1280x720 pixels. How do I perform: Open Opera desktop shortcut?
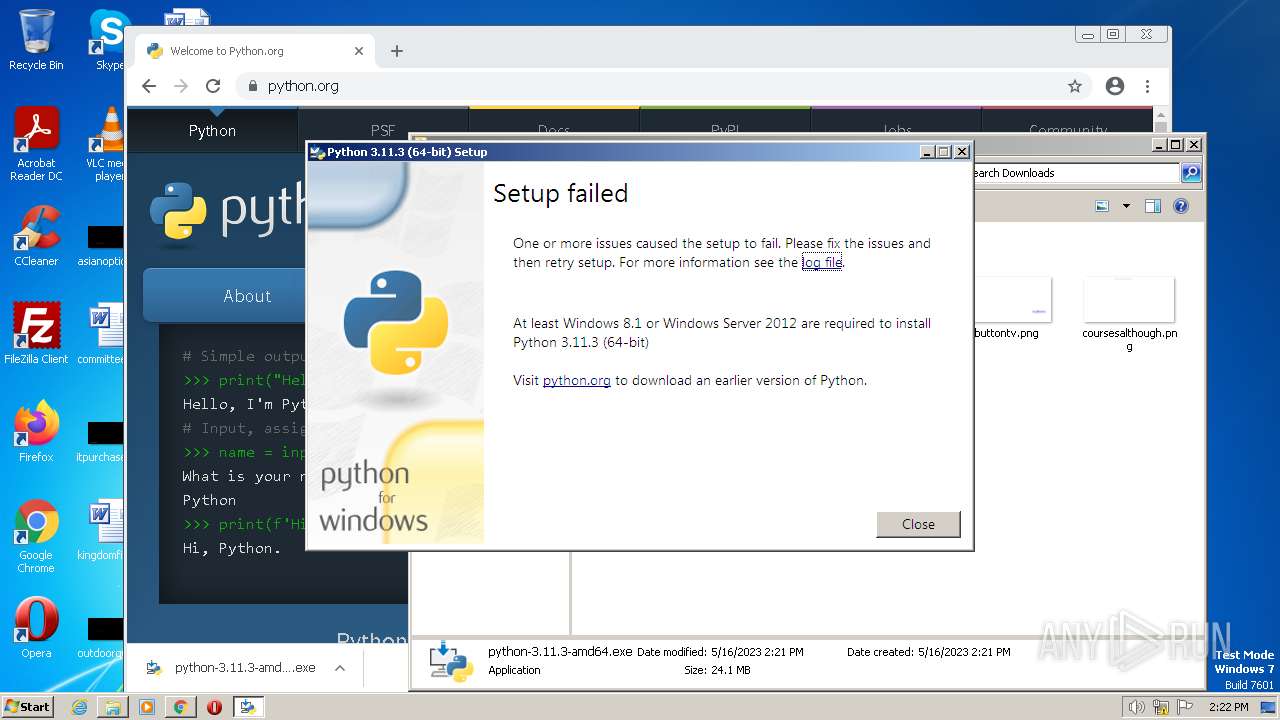click(36, 628)
